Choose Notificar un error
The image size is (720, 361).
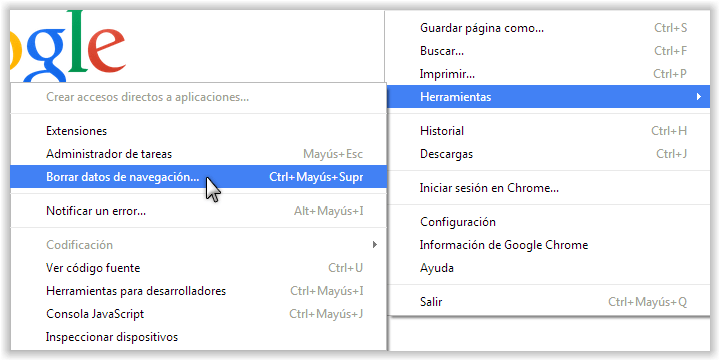198,211
